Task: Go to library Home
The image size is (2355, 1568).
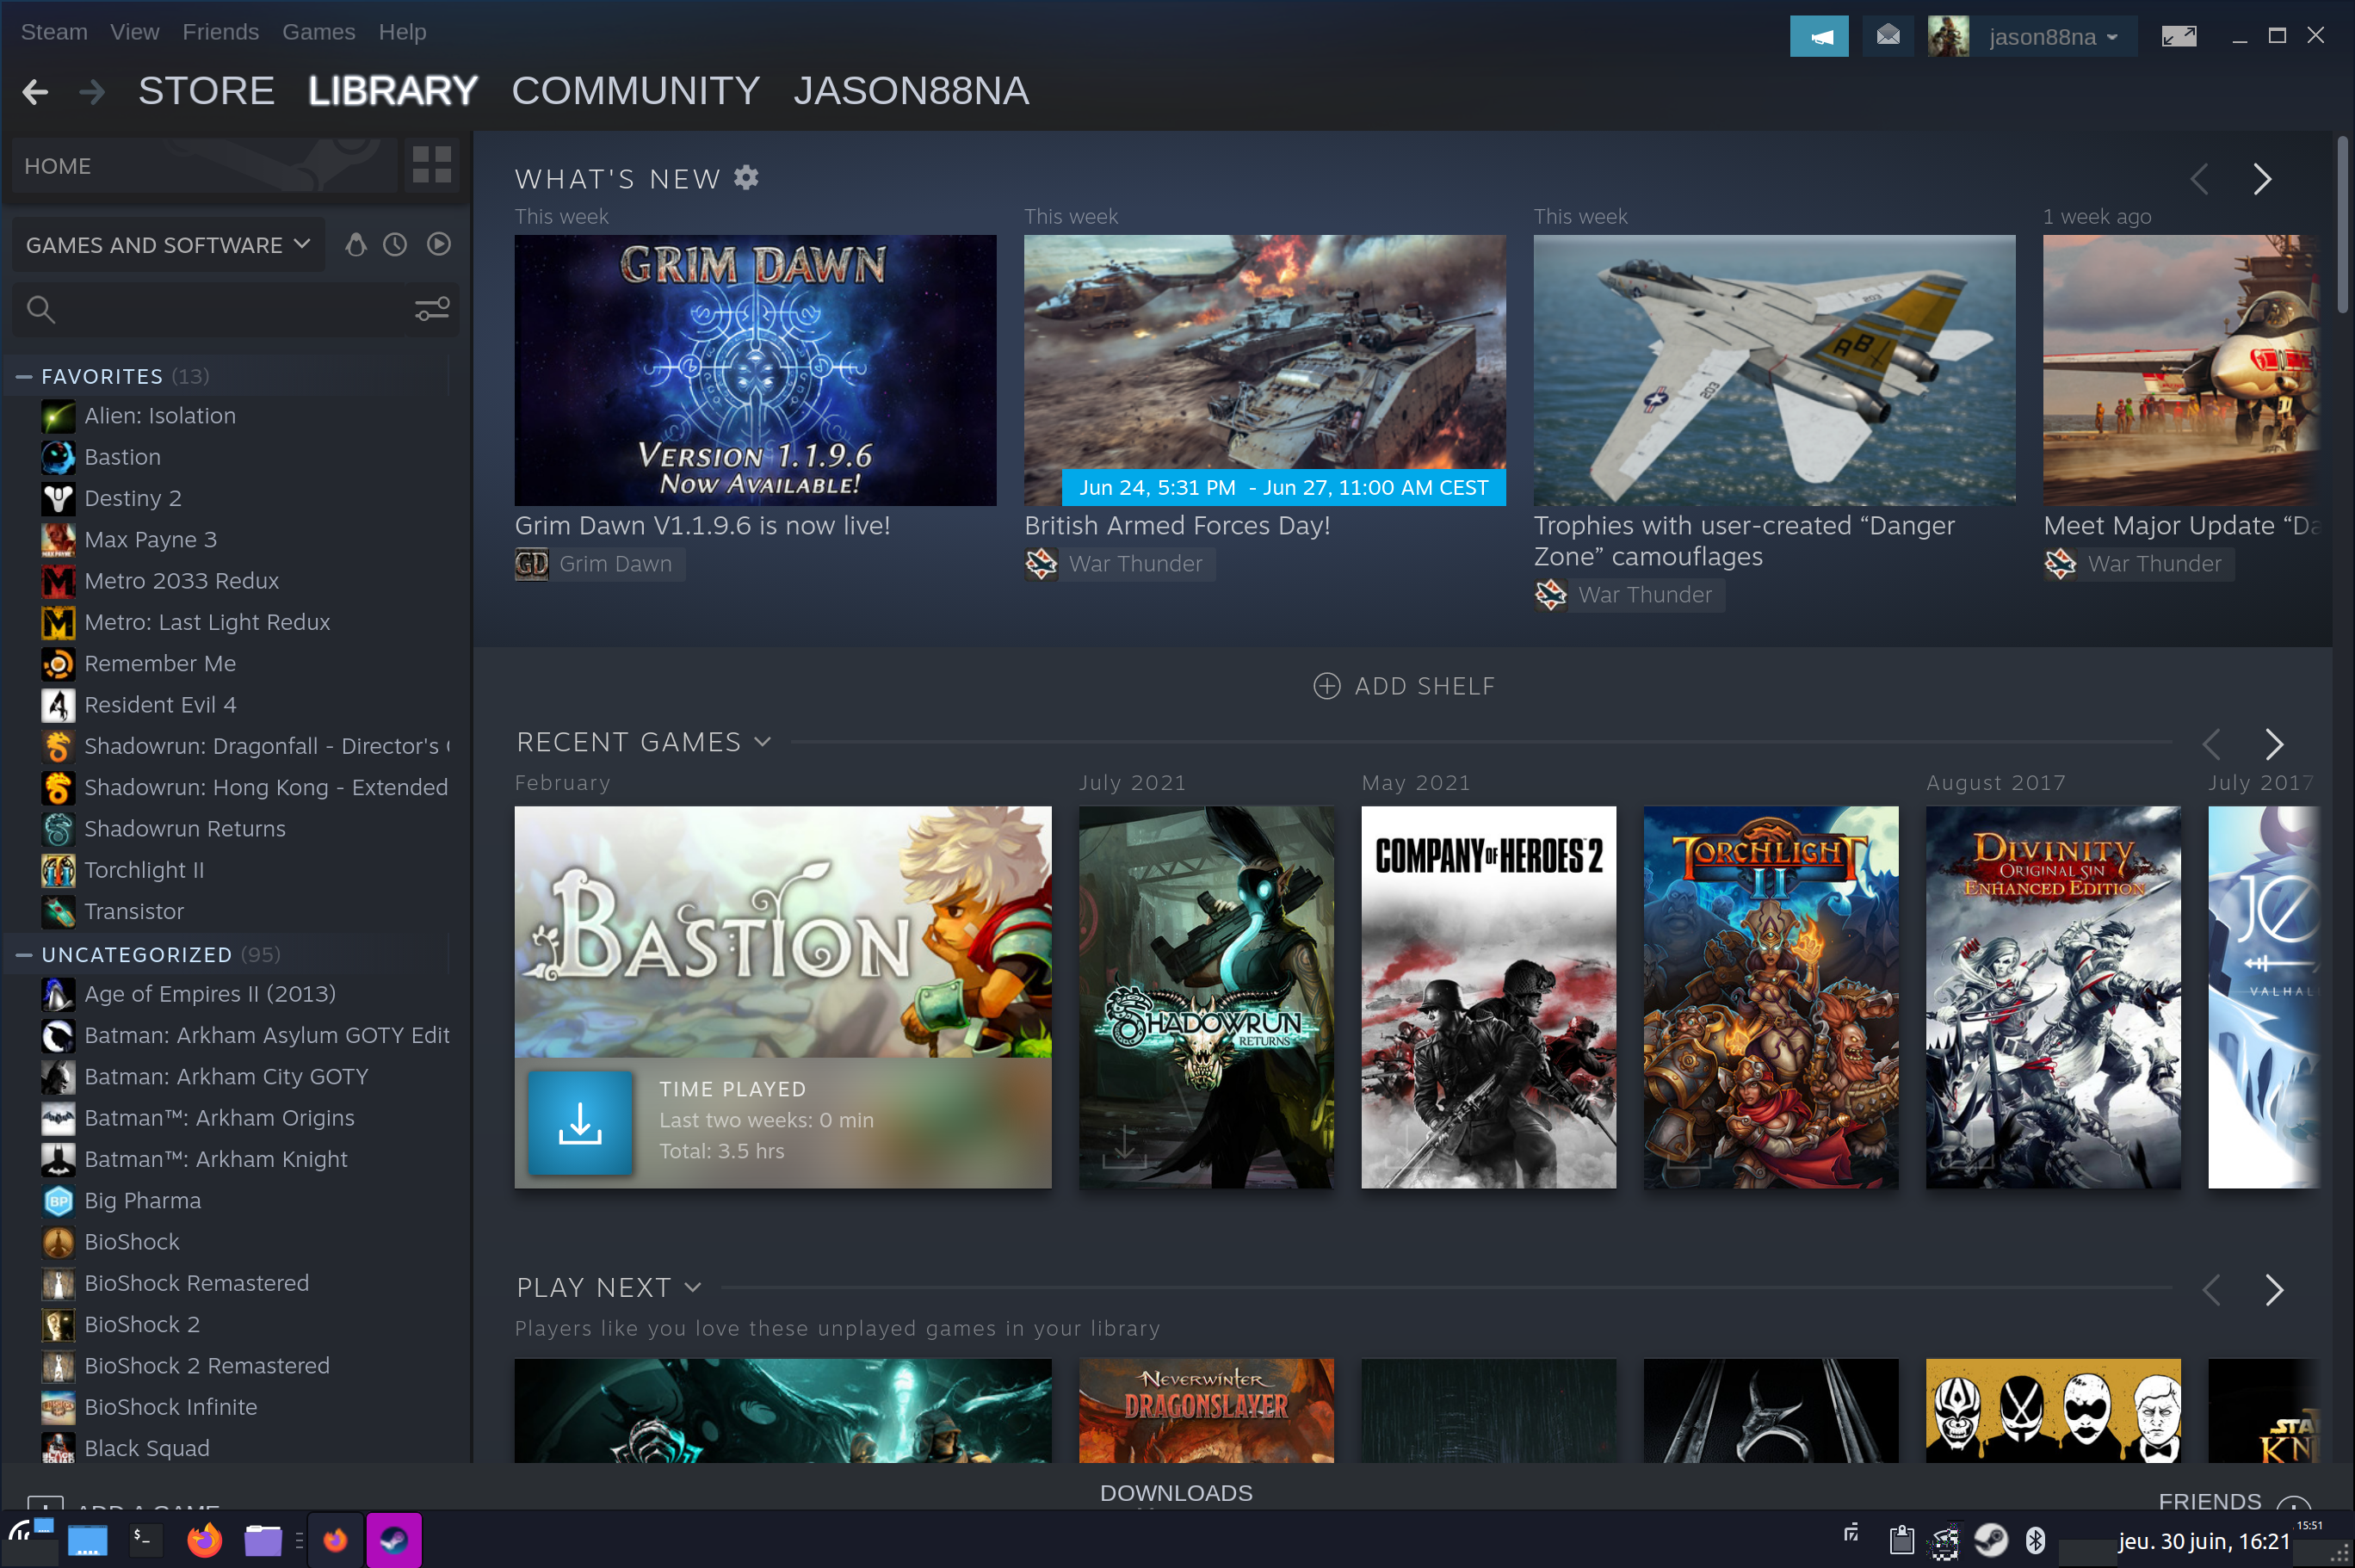Action: pos(205,165)
